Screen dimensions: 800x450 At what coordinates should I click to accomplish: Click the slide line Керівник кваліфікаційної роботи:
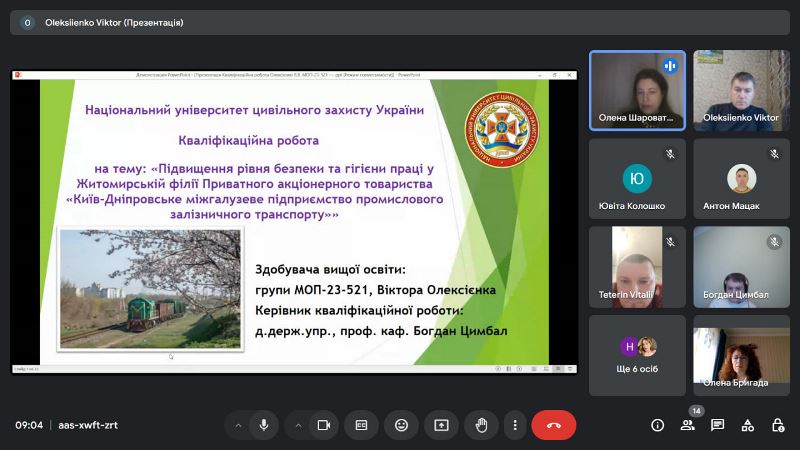[x=359, y=311]
